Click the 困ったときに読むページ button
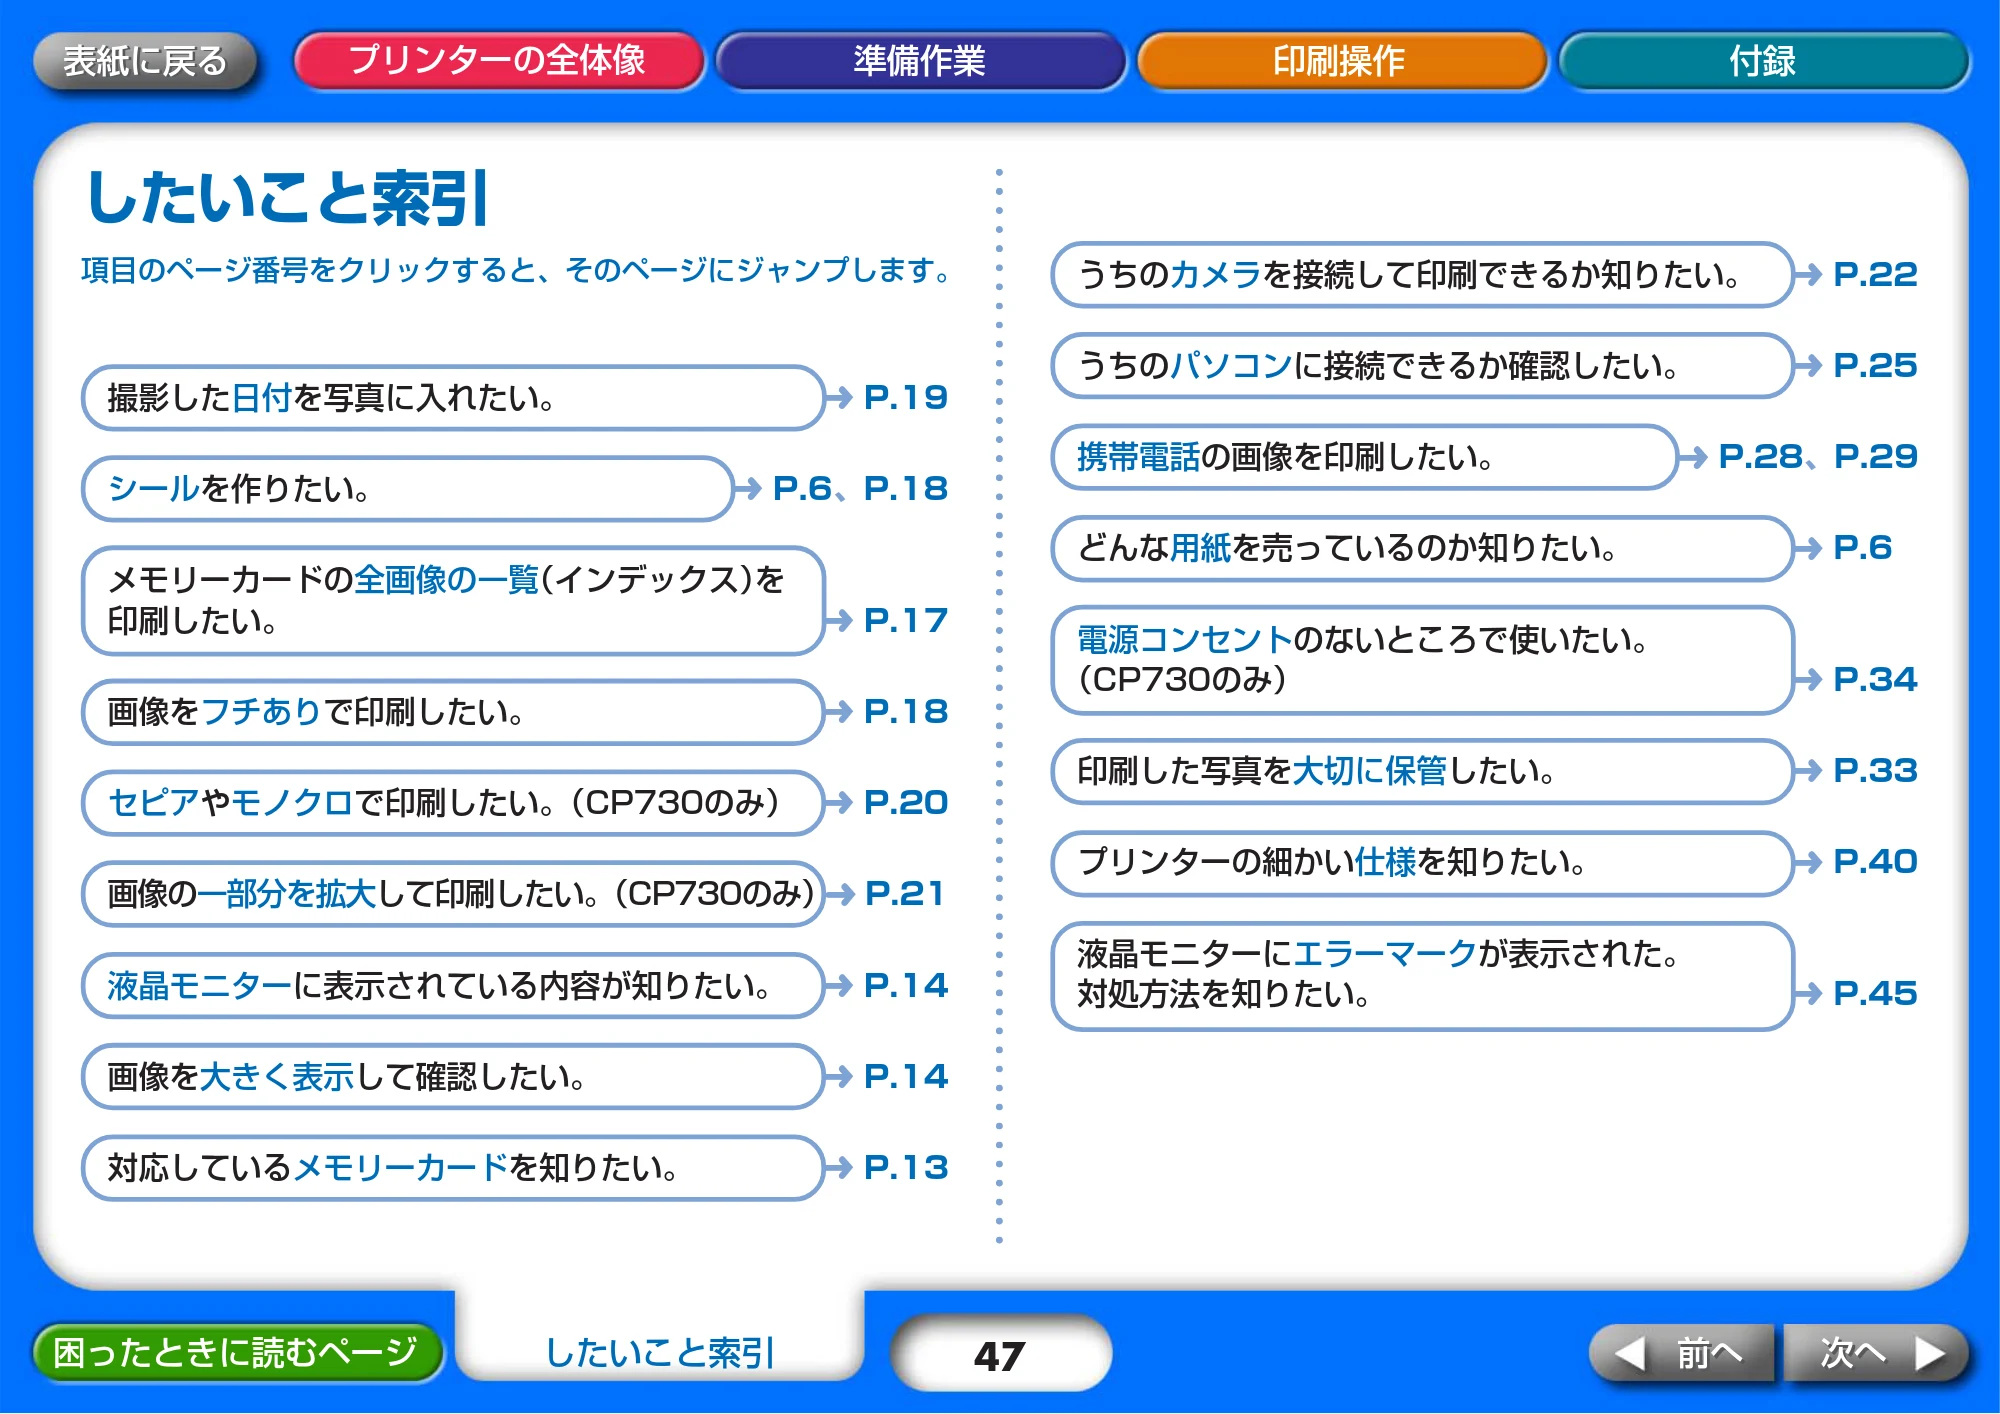 tap(237, 1352)
